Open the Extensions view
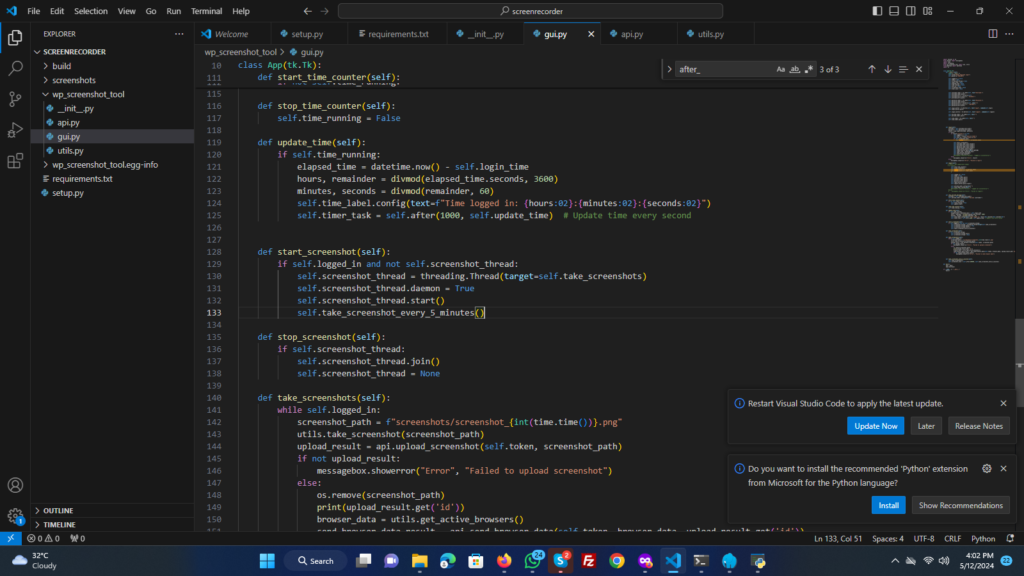 coord(15,161)
